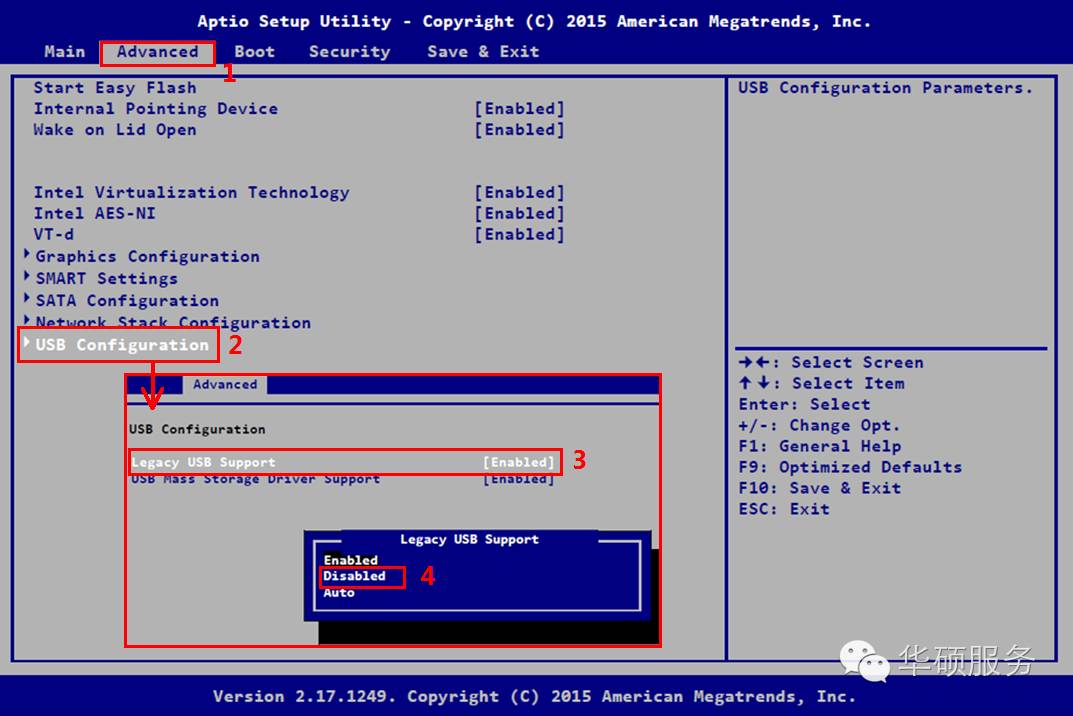The width and height of the screenshot is (1073, 716).
Task: Toggle Wake on Lid Open Enabled value
Action: click(520, 130)
